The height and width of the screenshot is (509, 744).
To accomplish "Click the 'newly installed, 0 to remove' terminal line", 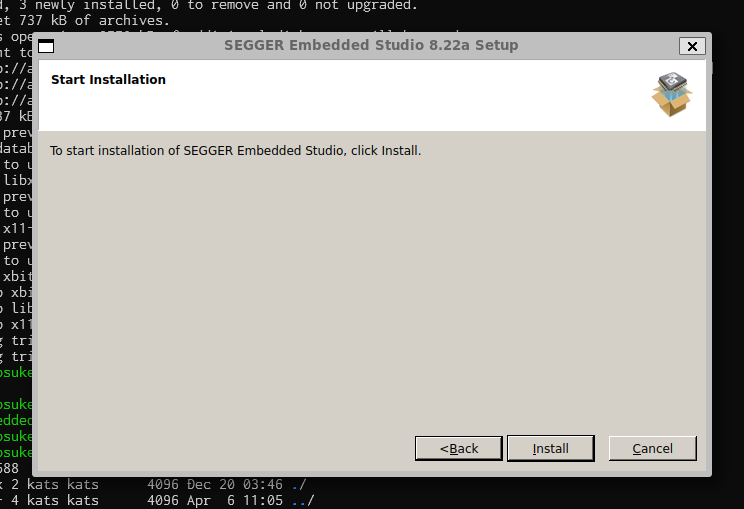I will 209,6.
